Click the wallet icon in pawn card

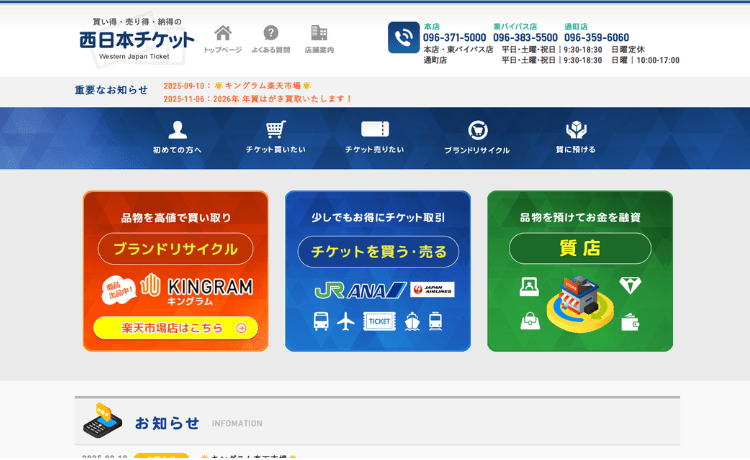coord(630,322)
